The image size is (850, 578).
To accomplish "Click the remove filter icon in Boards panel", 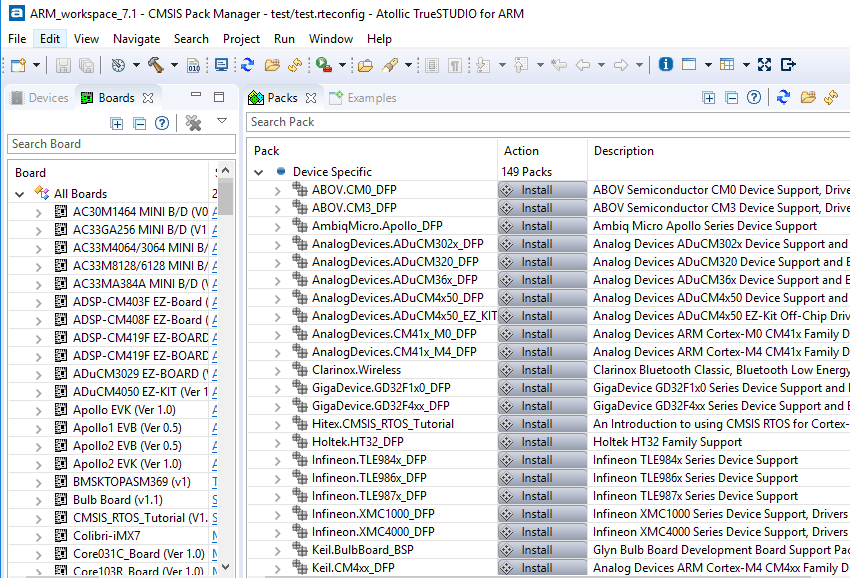I will [x=193, y=123].
